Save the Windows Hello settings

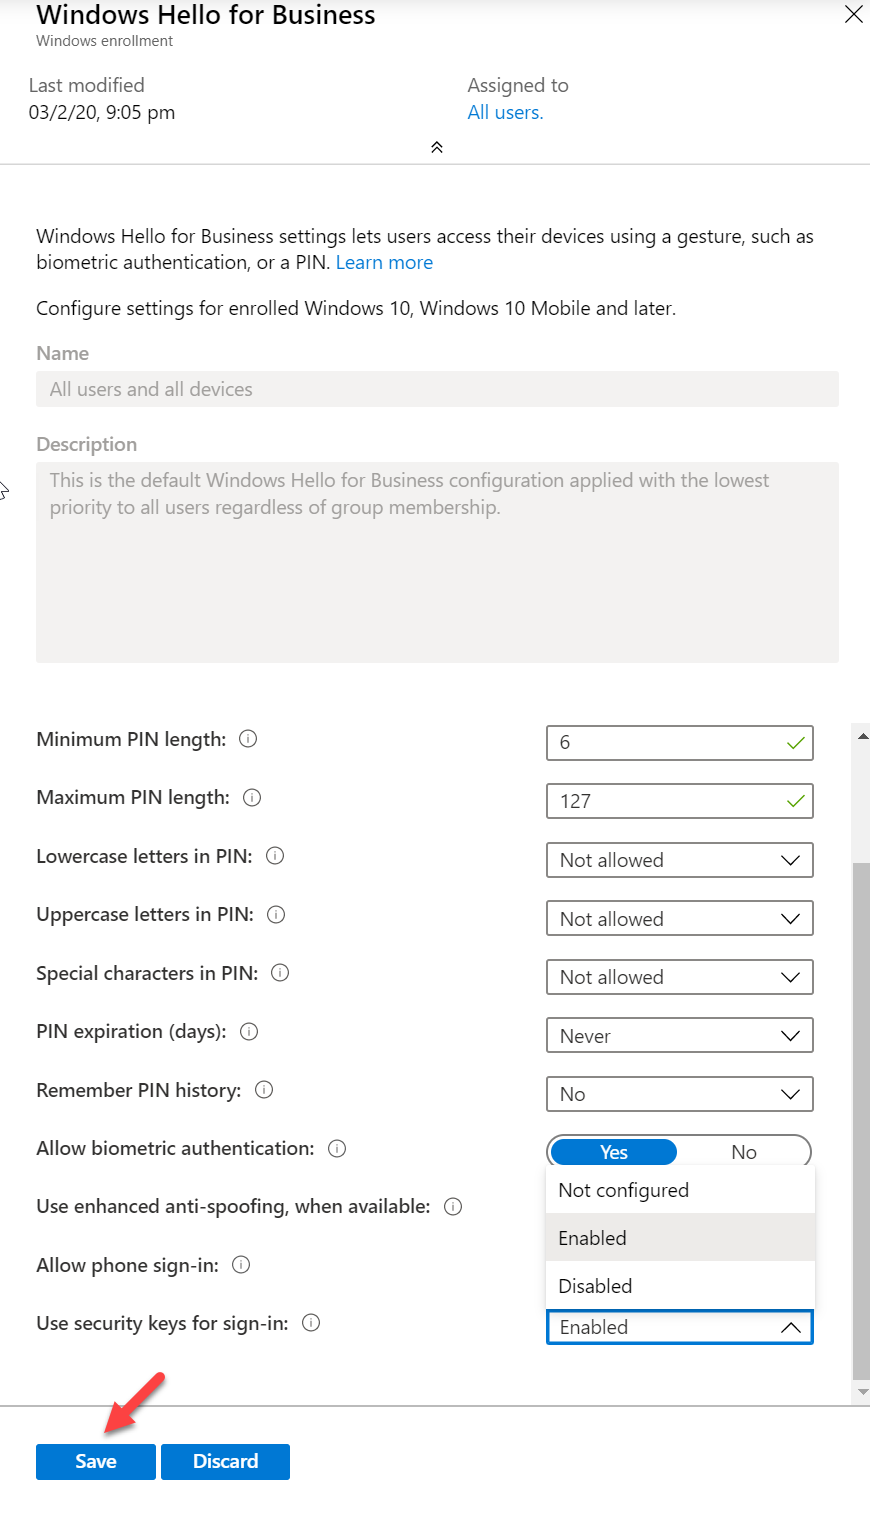pos(96,1461)
